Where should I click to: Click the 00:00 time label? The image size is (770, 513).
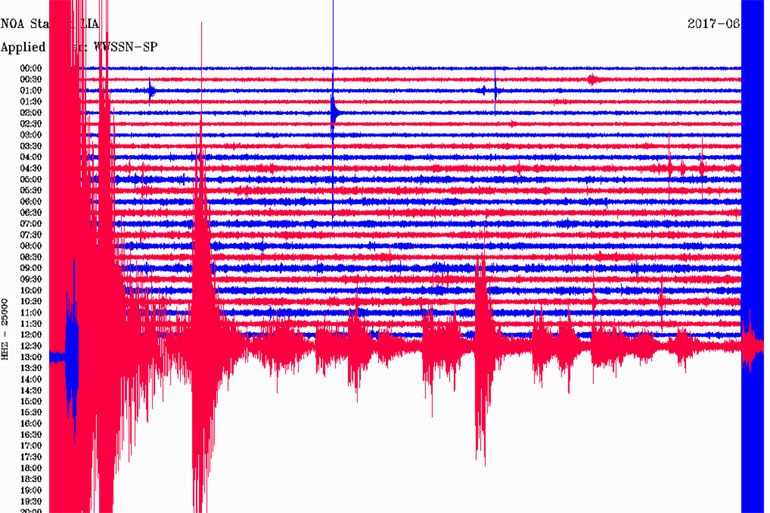30,68
